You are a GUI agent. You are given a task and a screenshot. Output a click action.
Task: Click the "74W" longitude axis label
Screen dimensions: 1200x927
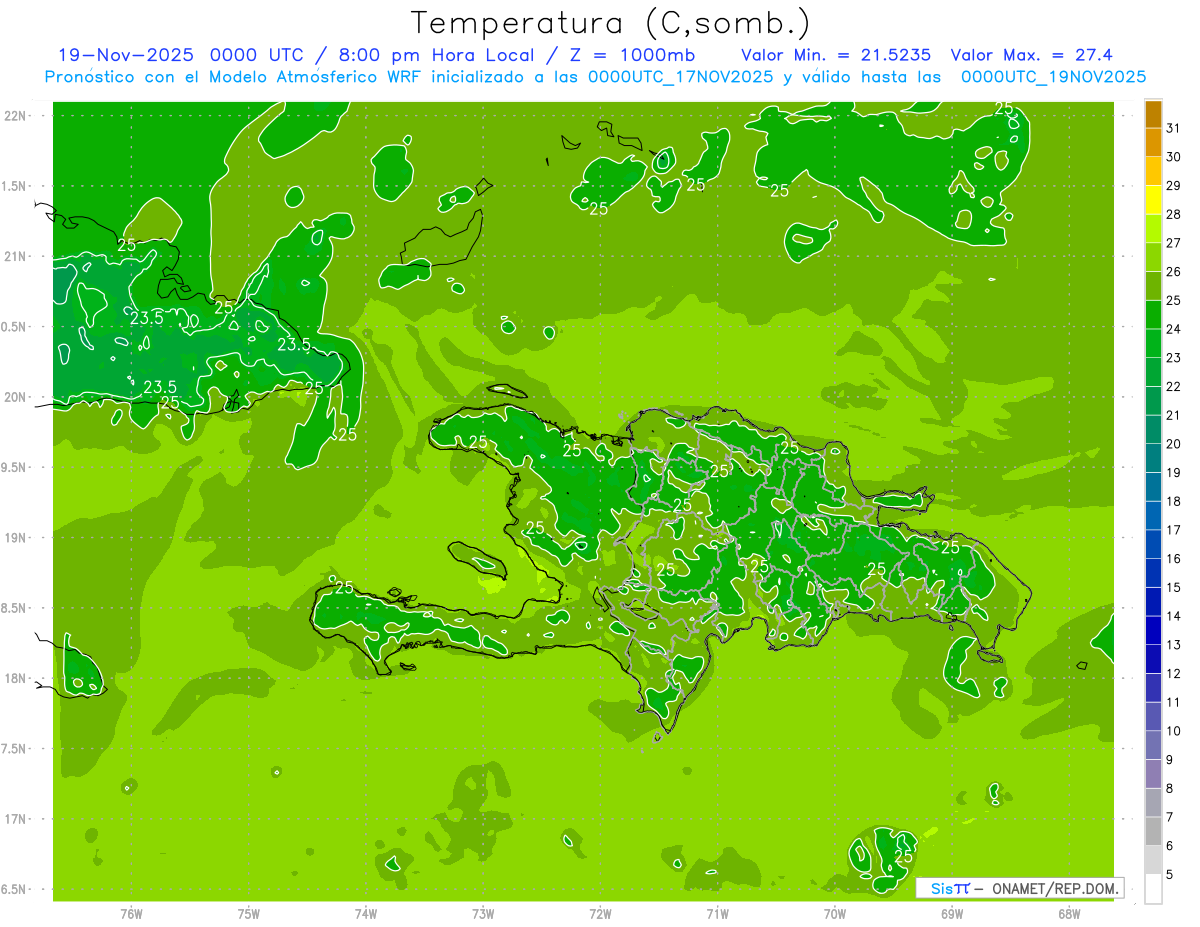[366, 913]
